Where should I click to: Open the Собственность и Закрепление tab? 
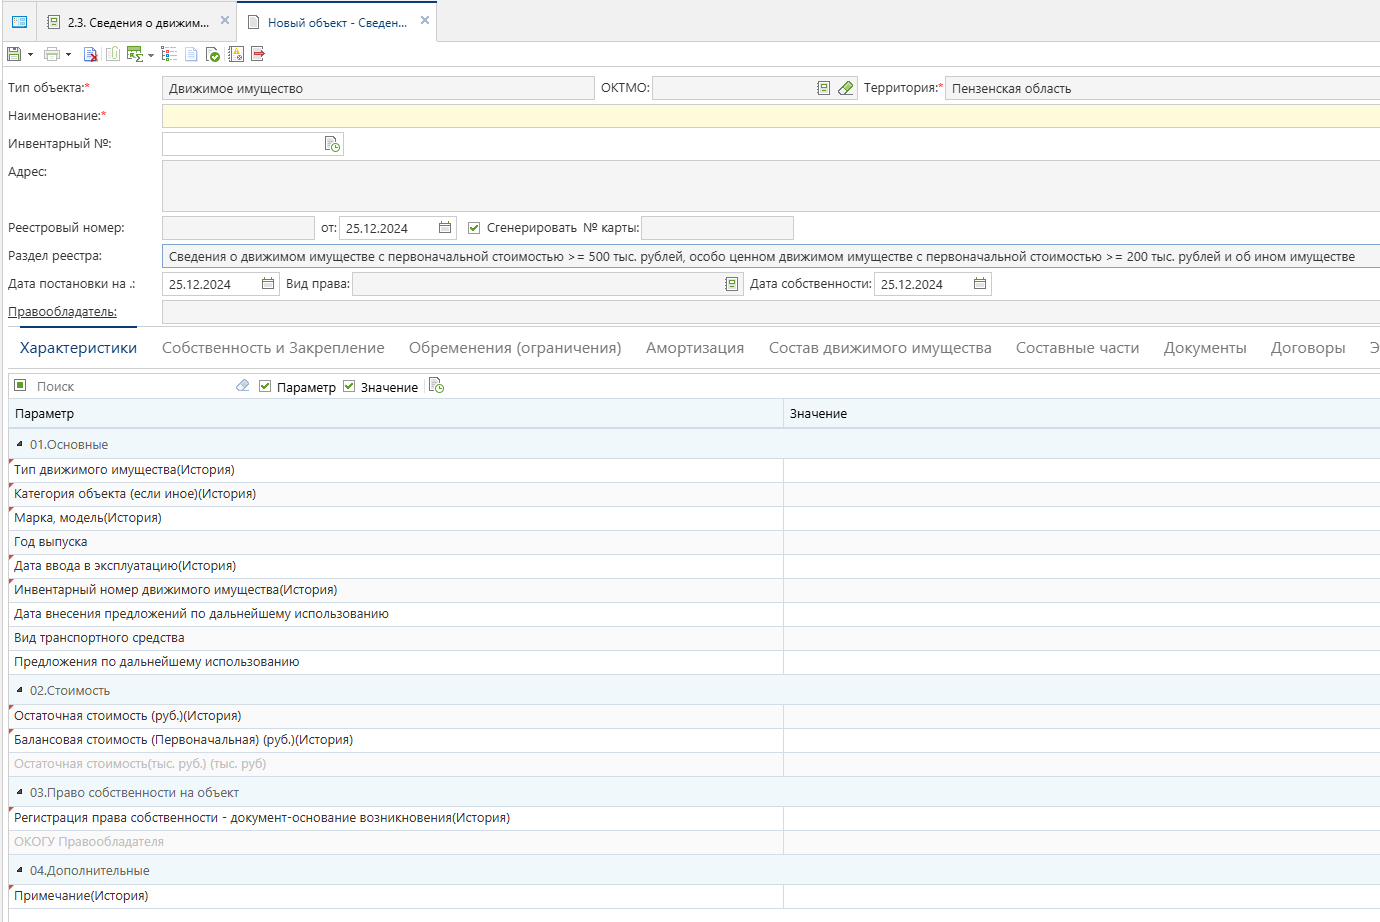point(273,348)
